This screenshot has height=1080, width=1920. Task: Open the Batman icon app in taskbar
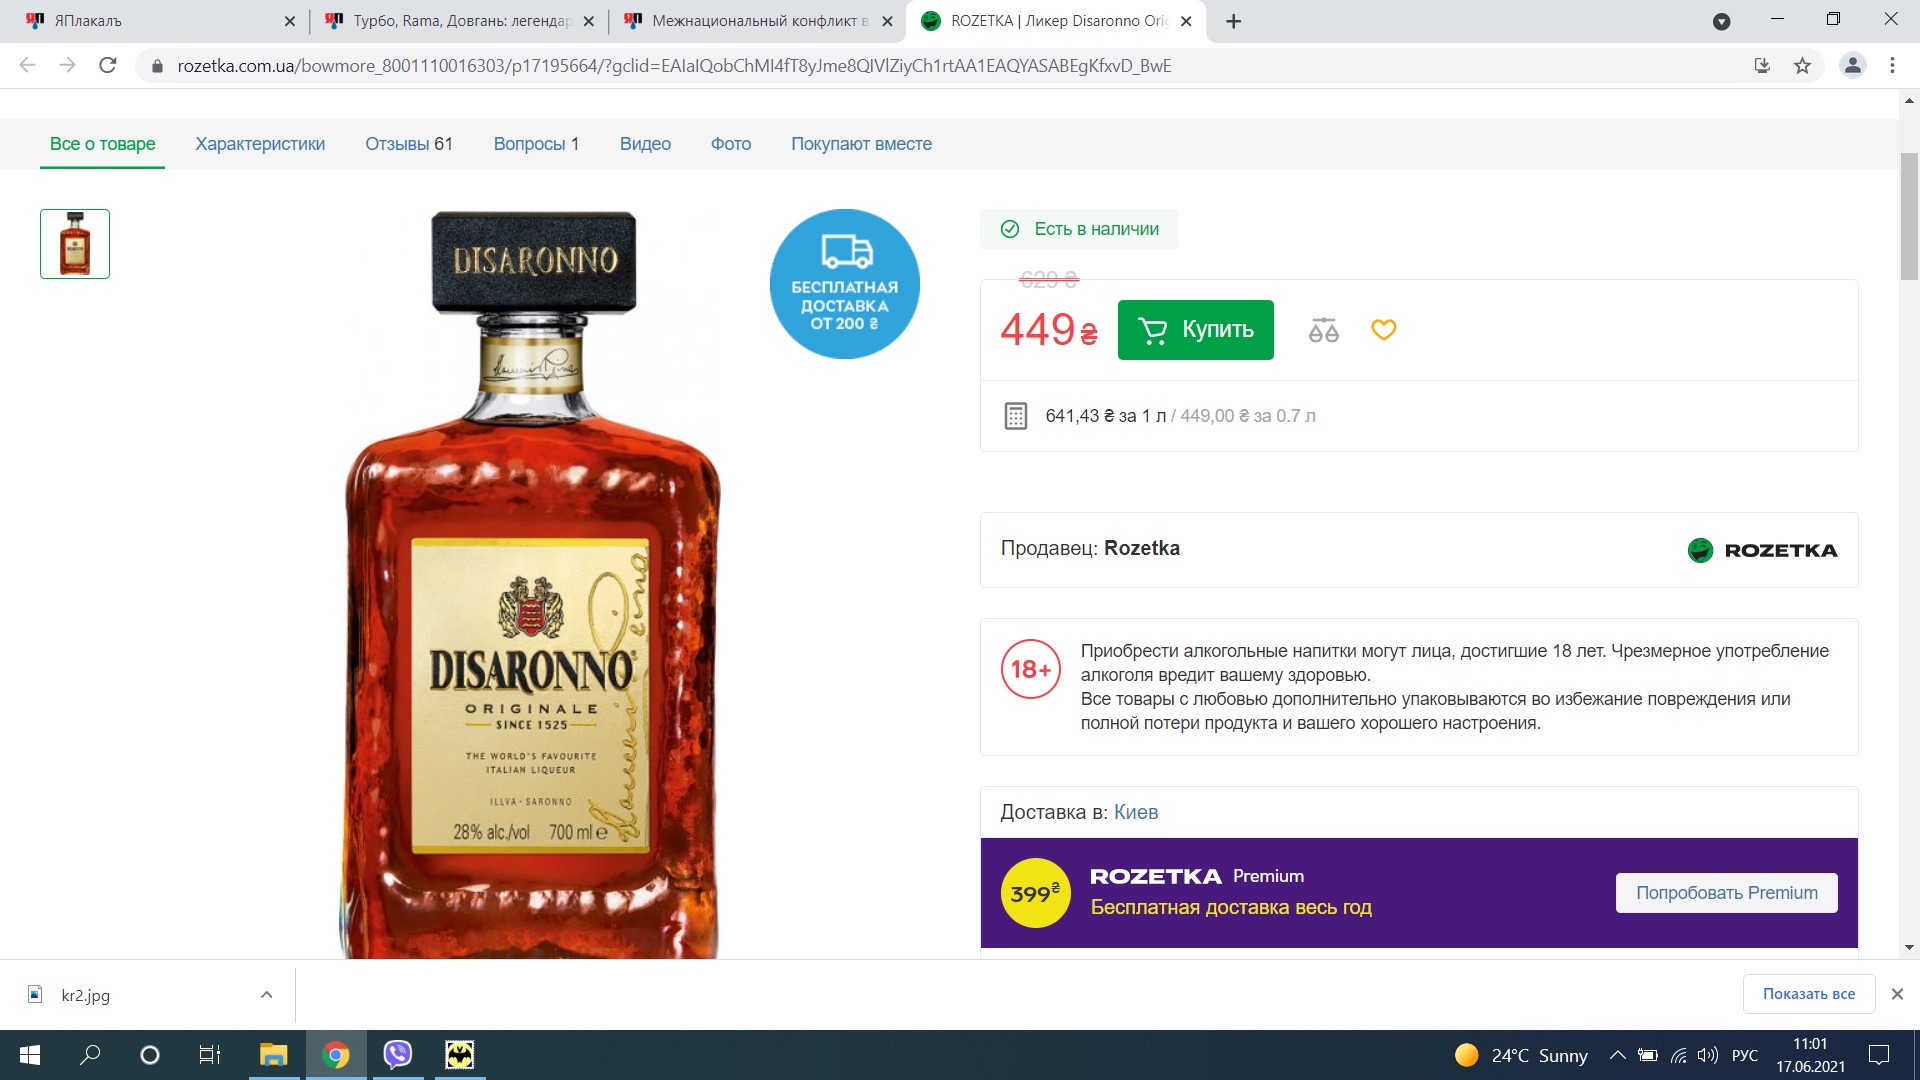click(x=460, y=1055)
